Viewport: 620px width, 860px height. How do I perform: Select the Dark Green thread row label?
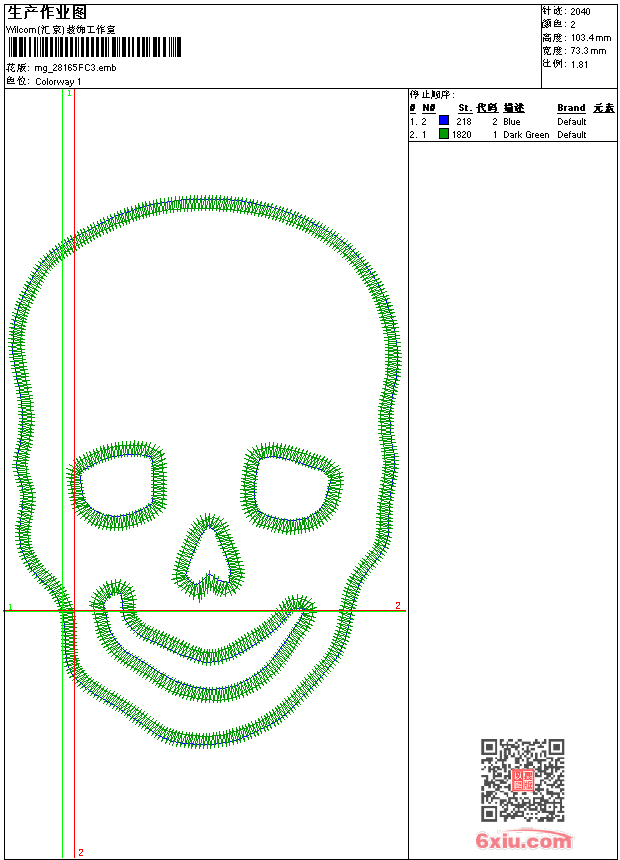(x=526, y=134)
